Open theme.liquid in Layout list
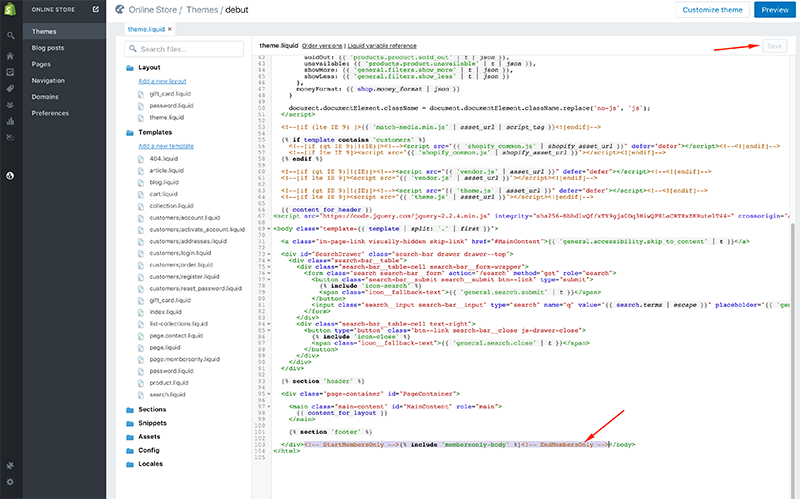 point(167,117)
